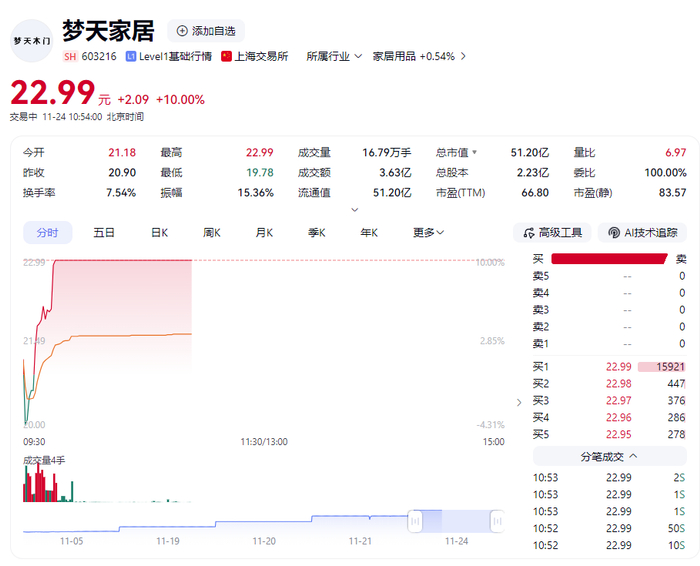This screenshot has width=700, height=566.
Task: Open the 更多 periods dropdown
Action: [x=429, y=233]
